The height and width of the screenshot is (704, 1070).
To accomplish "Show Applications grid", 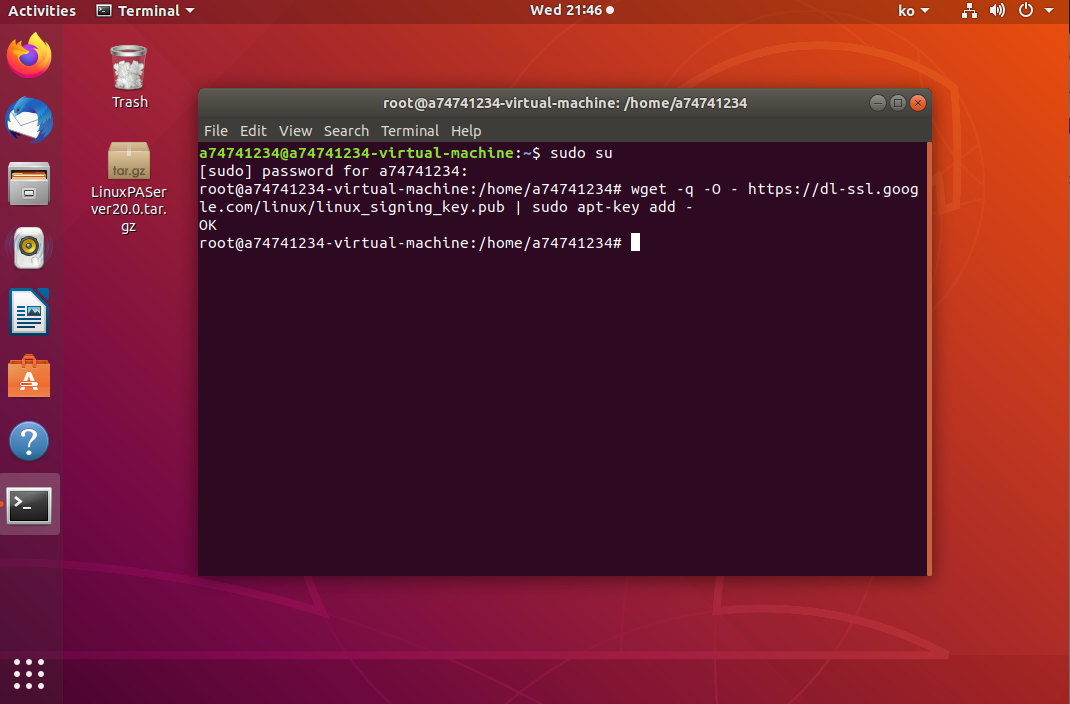I will (29, 674).
